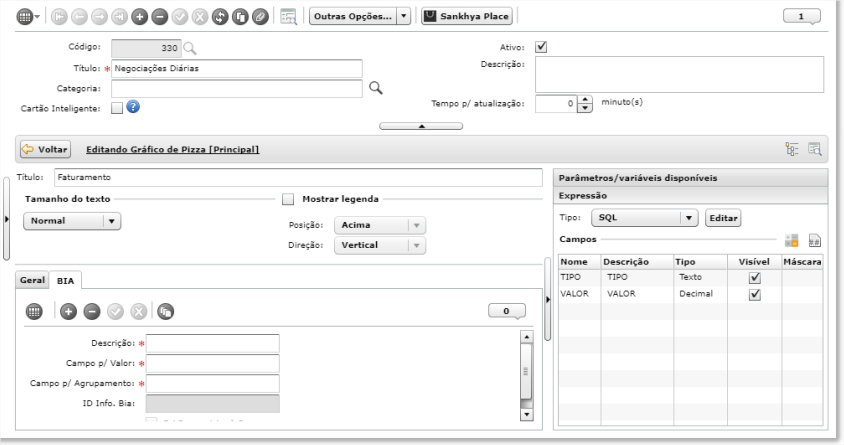
Task: Add a BIA entry with plus icon
Action: click(x=68, y=311)
